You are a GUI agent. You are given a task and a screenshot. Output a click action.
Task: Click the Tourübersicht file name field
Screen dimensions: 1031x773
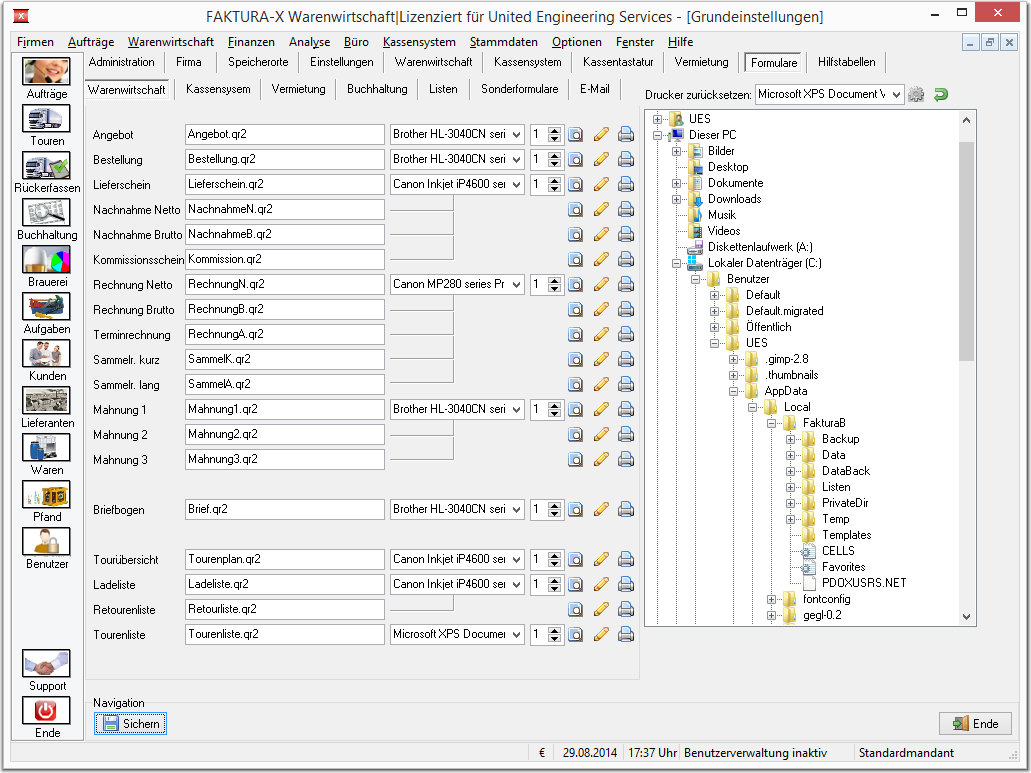pyautogui.click(x=285, y=559)
